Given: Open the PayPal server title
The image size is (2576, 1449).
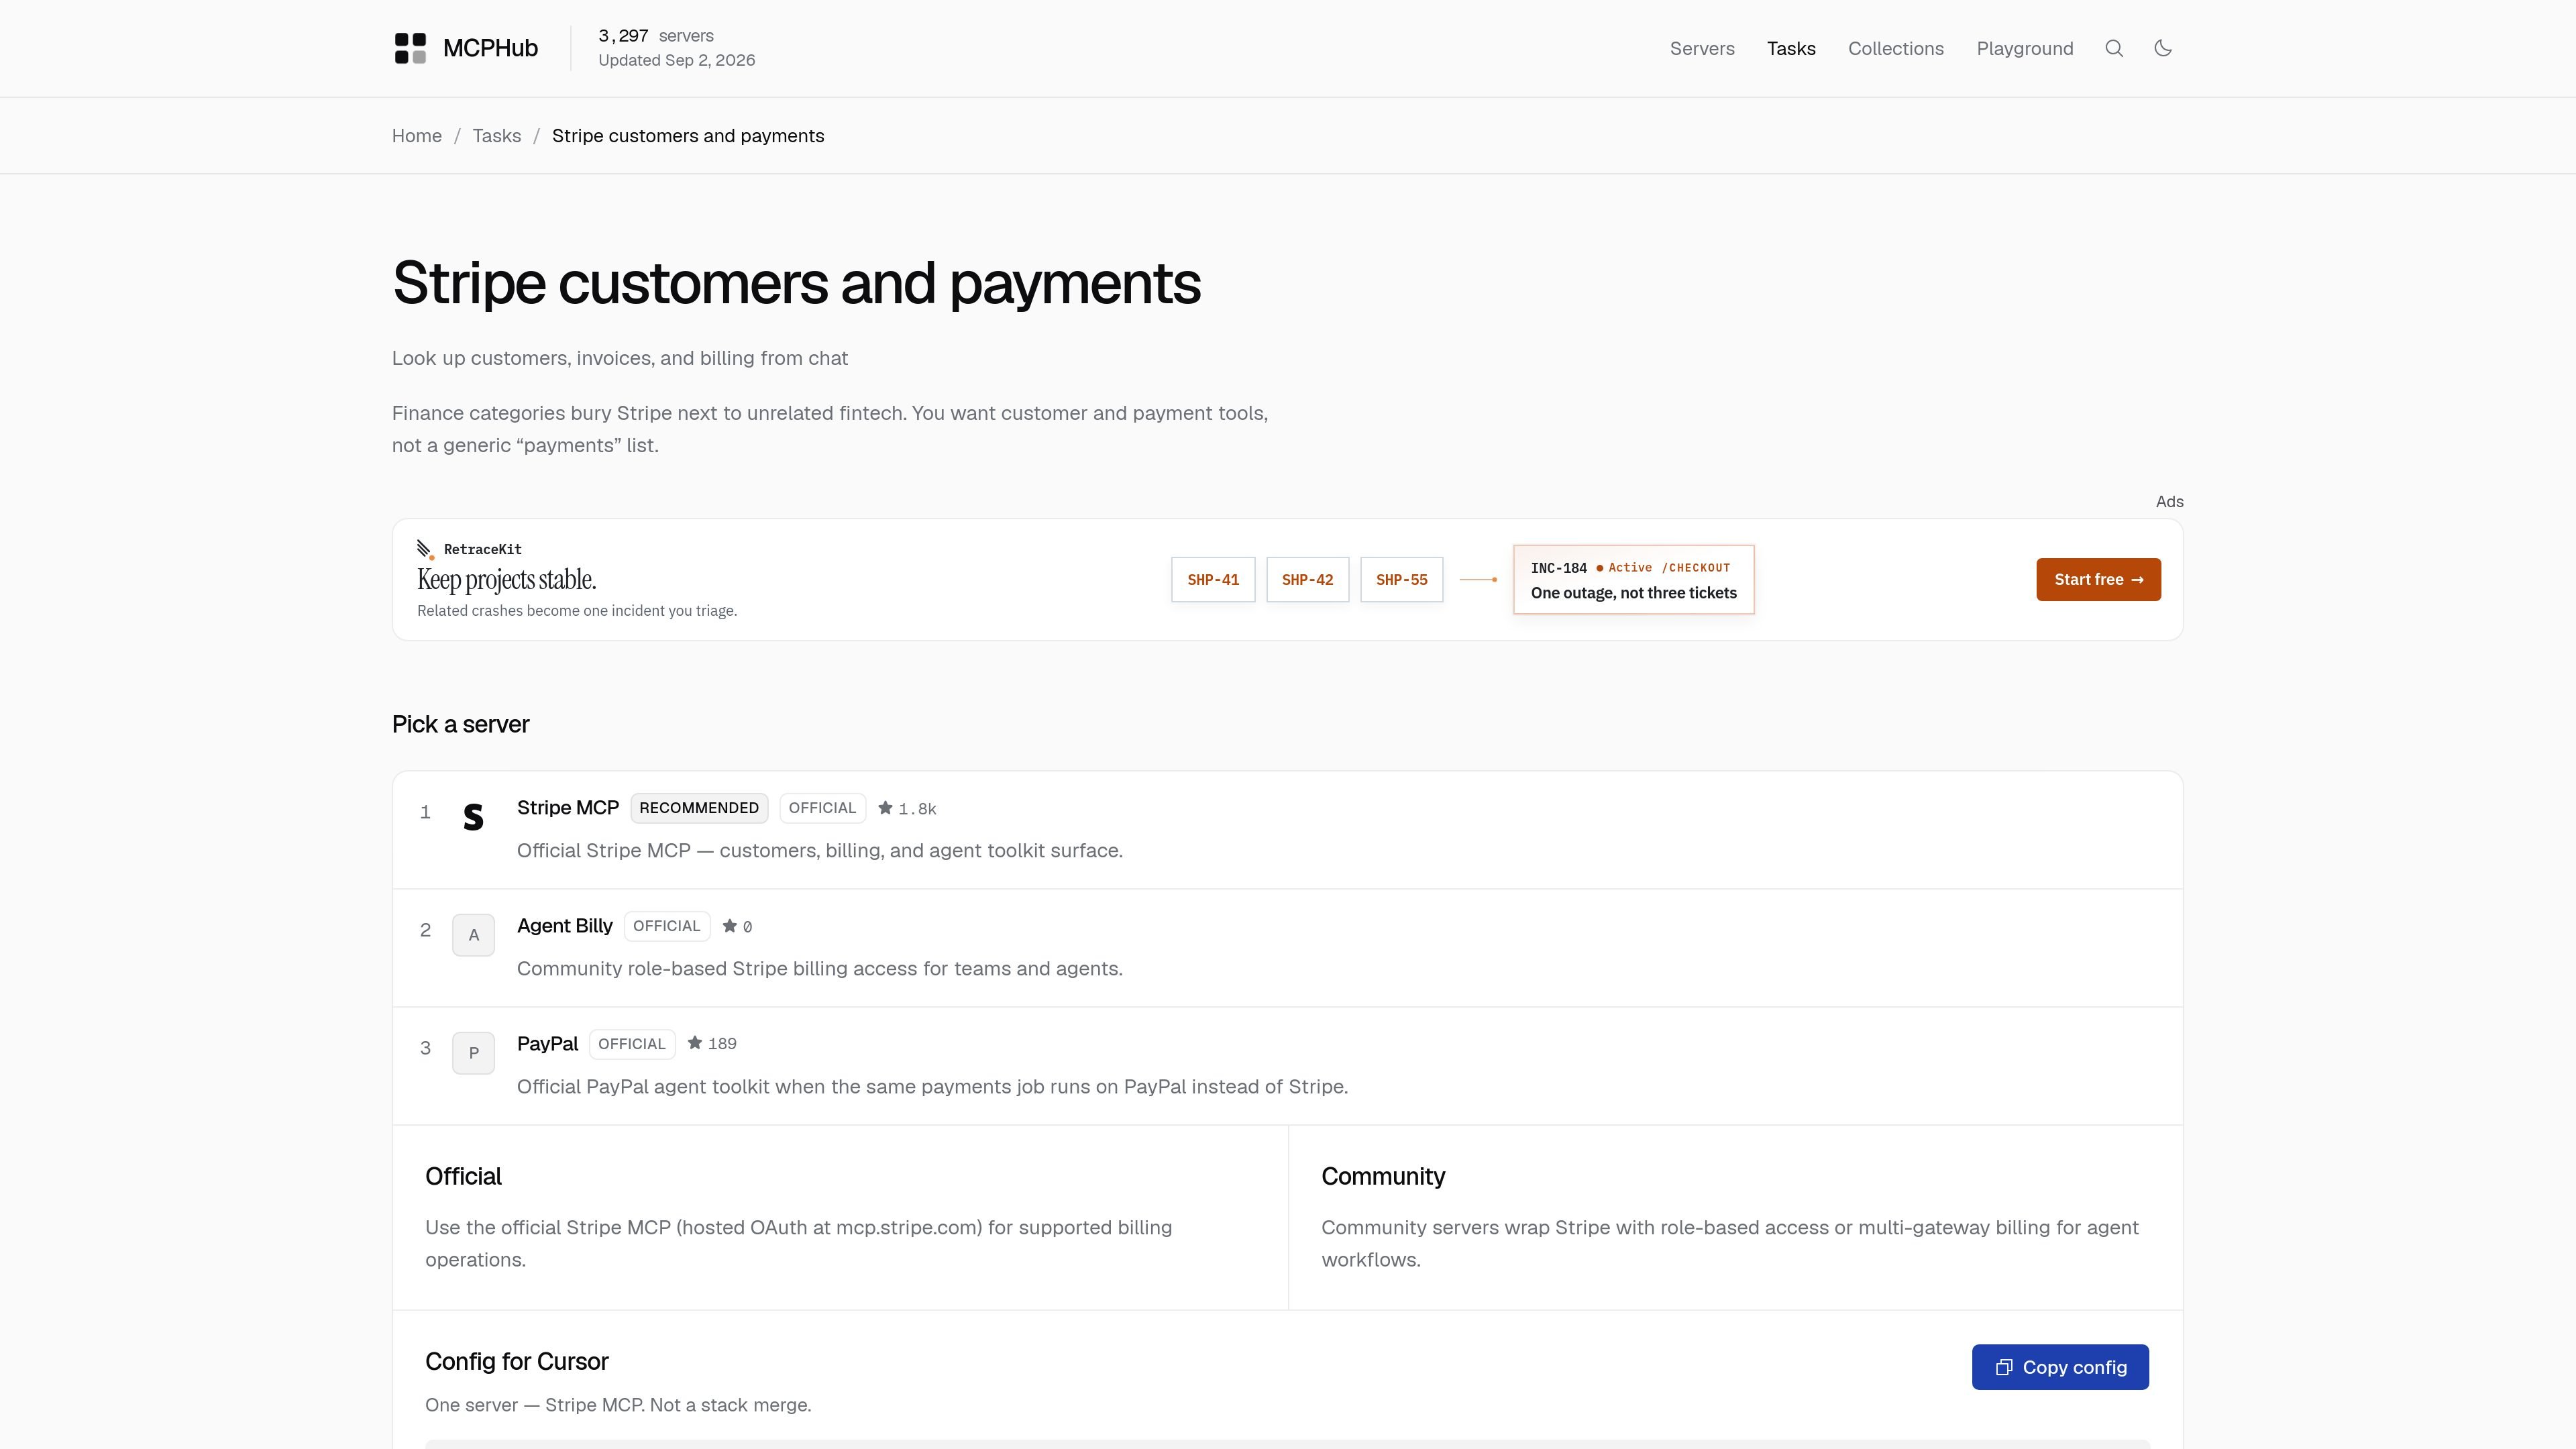Looking at the screenshot, I should coord(547,1044).
